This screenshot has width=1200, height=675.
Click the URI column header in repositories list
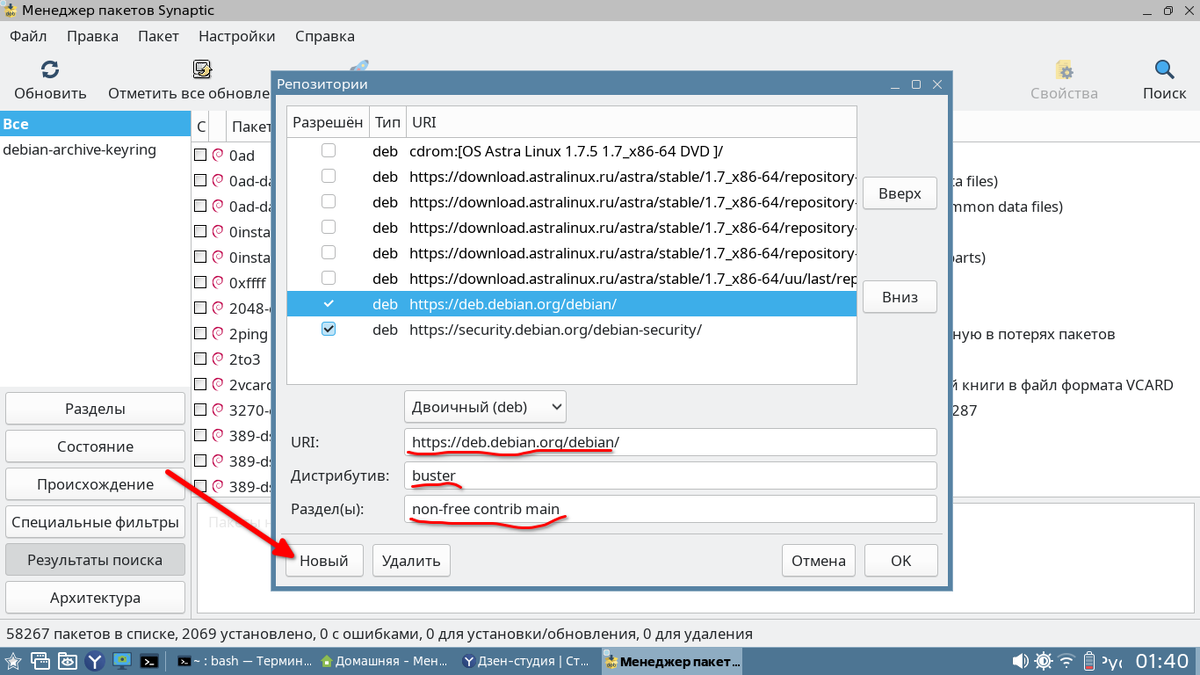(x=630, y=122)
